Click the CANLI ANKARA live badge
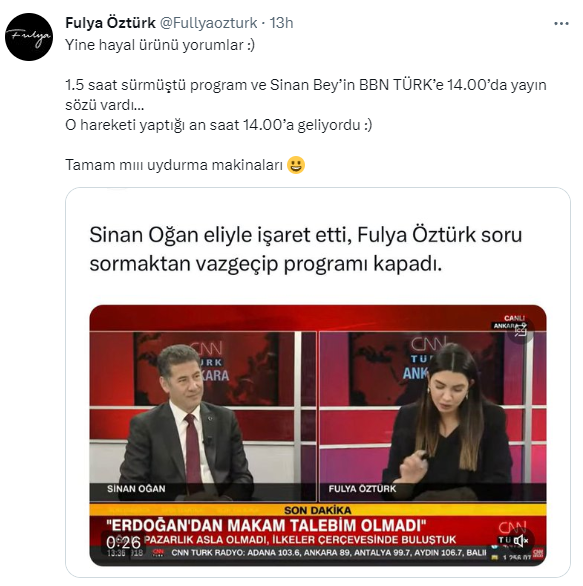The image size is (583, 586). (509, 322)
